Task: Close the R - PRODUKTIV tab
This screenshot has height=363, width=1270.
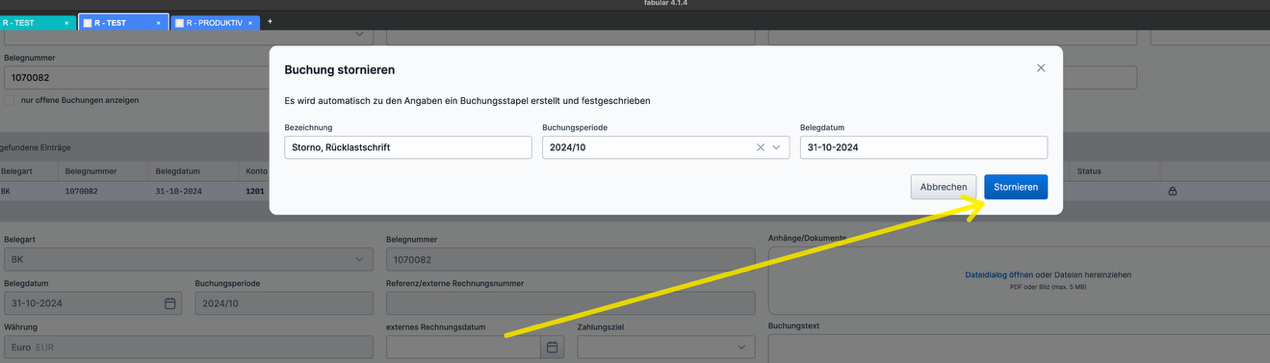Action: pyautogui.click(x=251, y=22)
